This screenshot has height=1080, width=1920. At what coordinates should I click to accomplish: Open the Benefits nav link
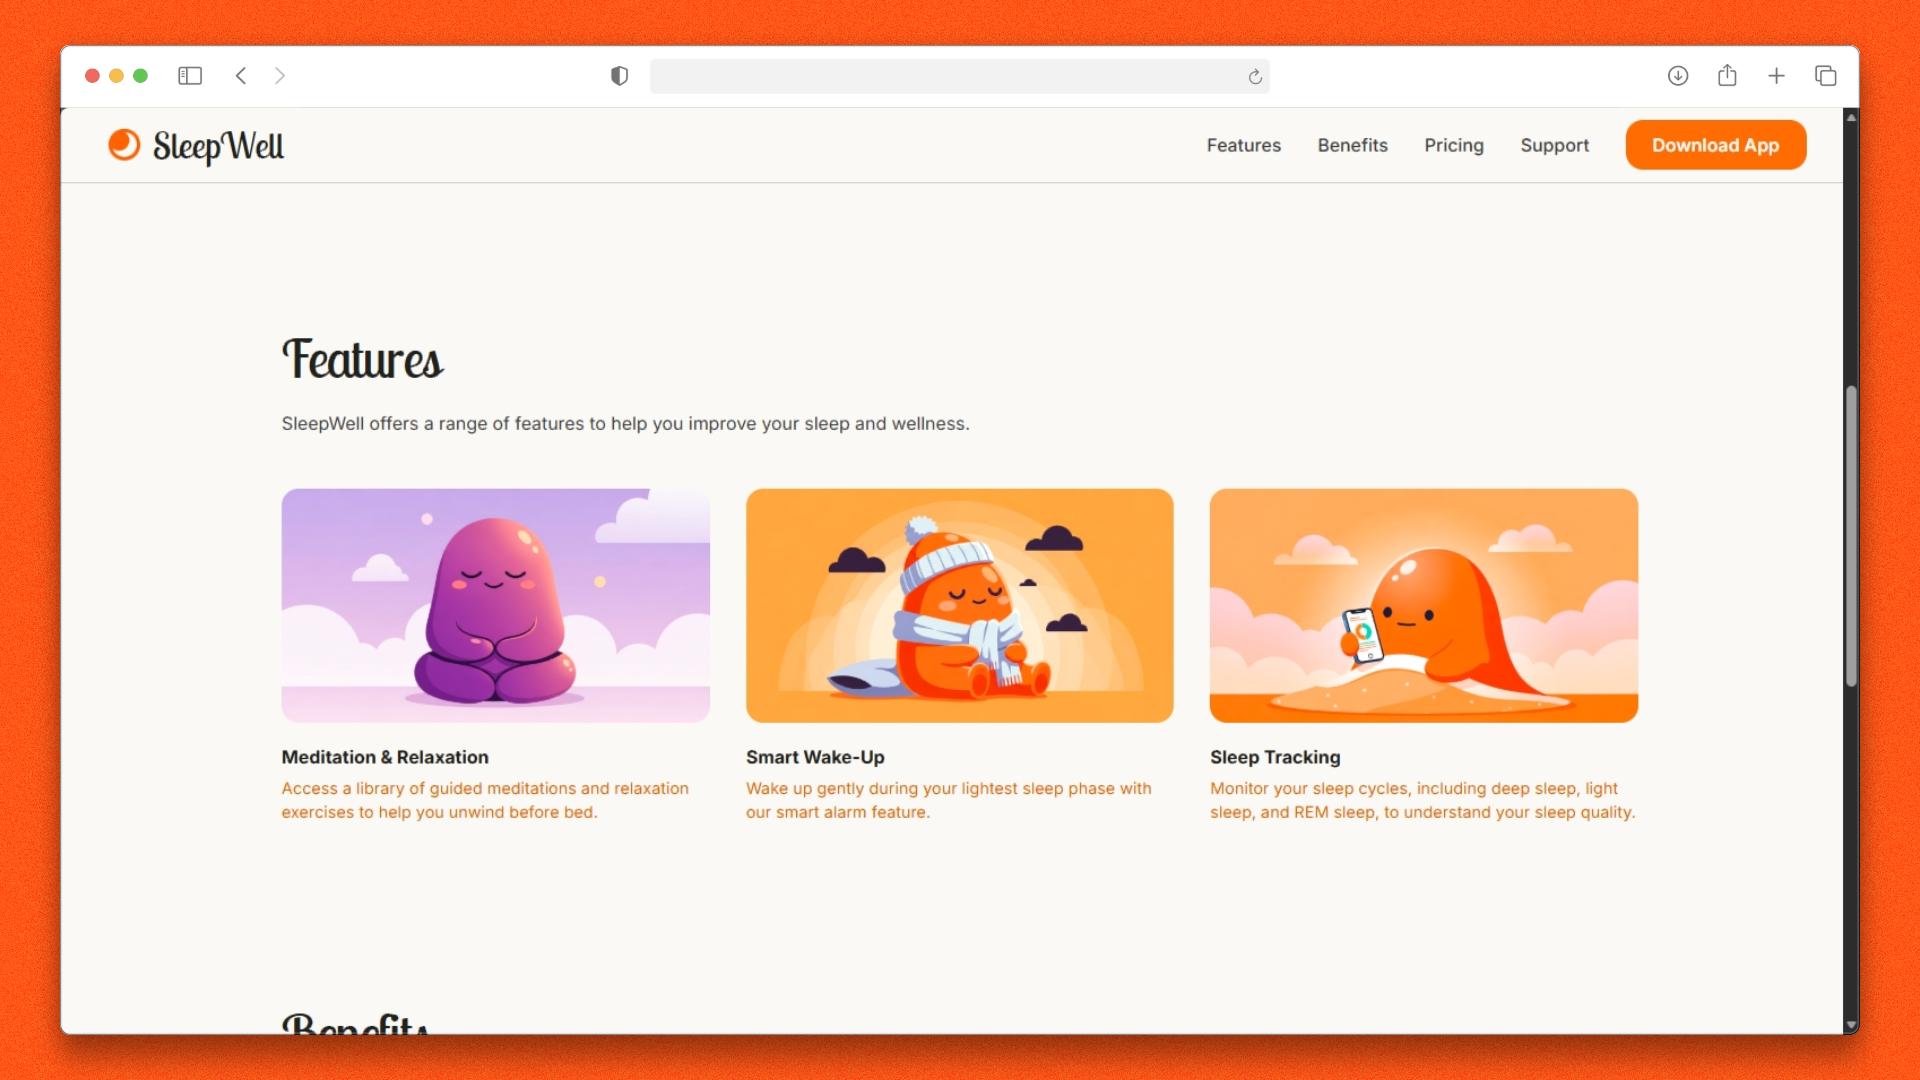pyautogui.click(x=1352, y=145)
